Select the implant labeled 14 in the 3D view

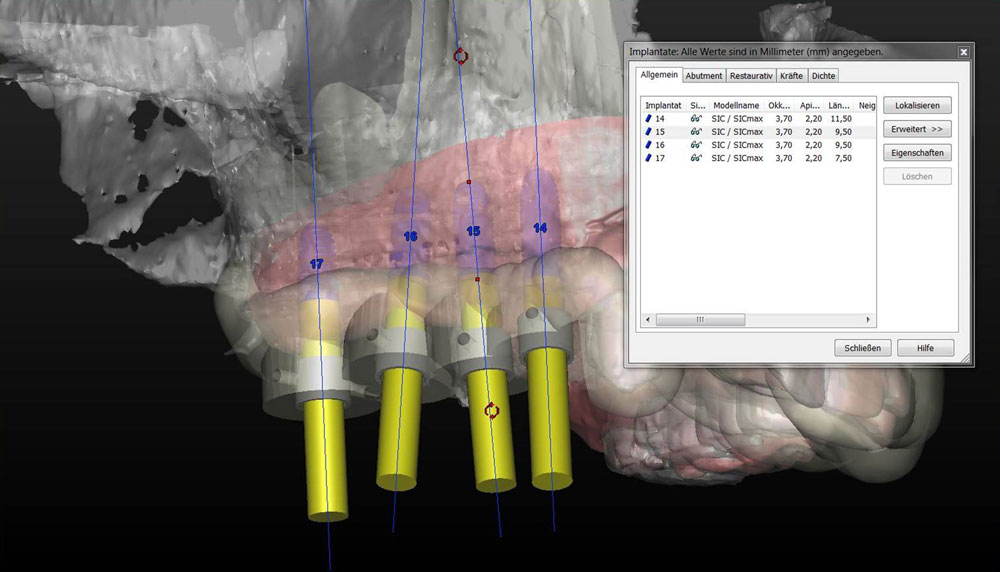540,228
